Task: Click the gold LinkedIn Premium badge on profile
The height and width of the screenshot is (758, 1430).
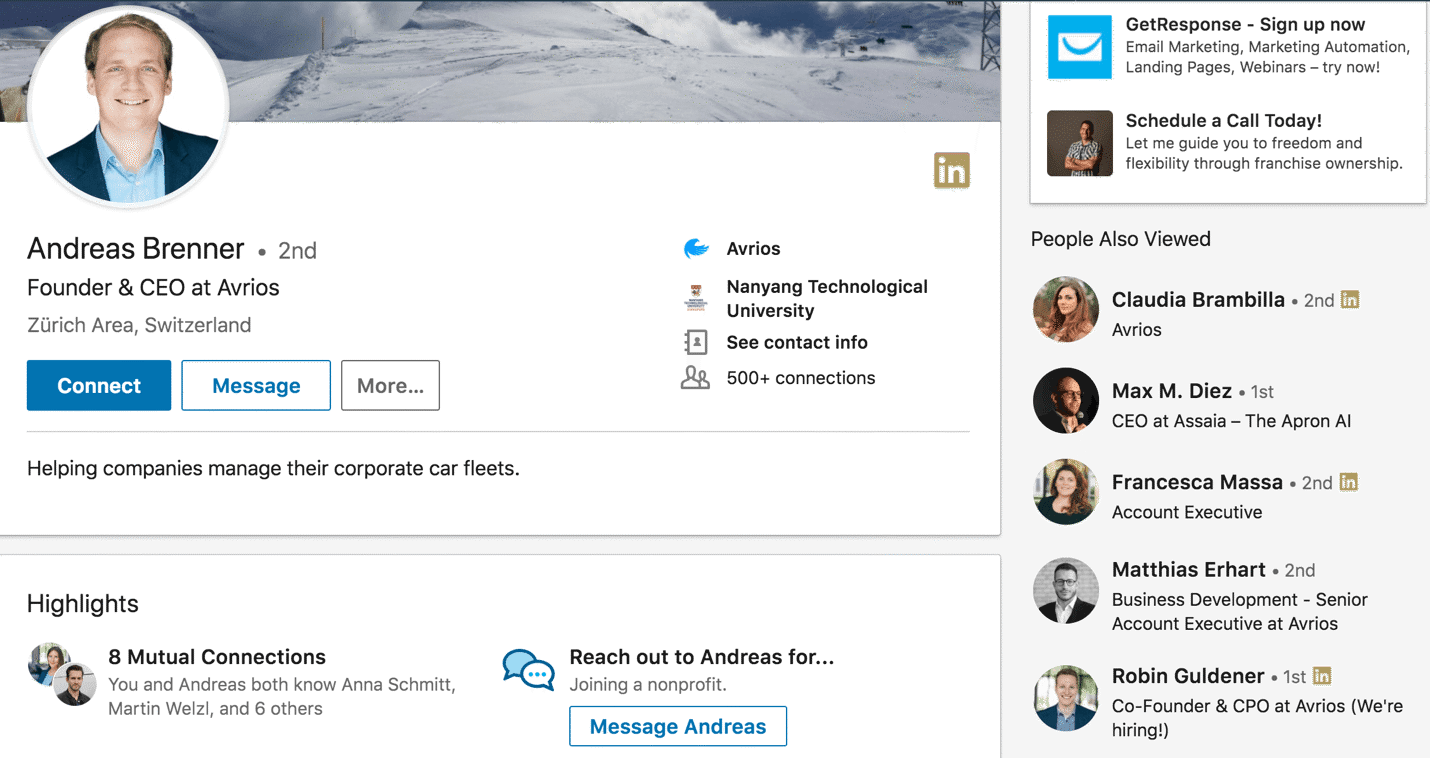Action: pos(952,171)
